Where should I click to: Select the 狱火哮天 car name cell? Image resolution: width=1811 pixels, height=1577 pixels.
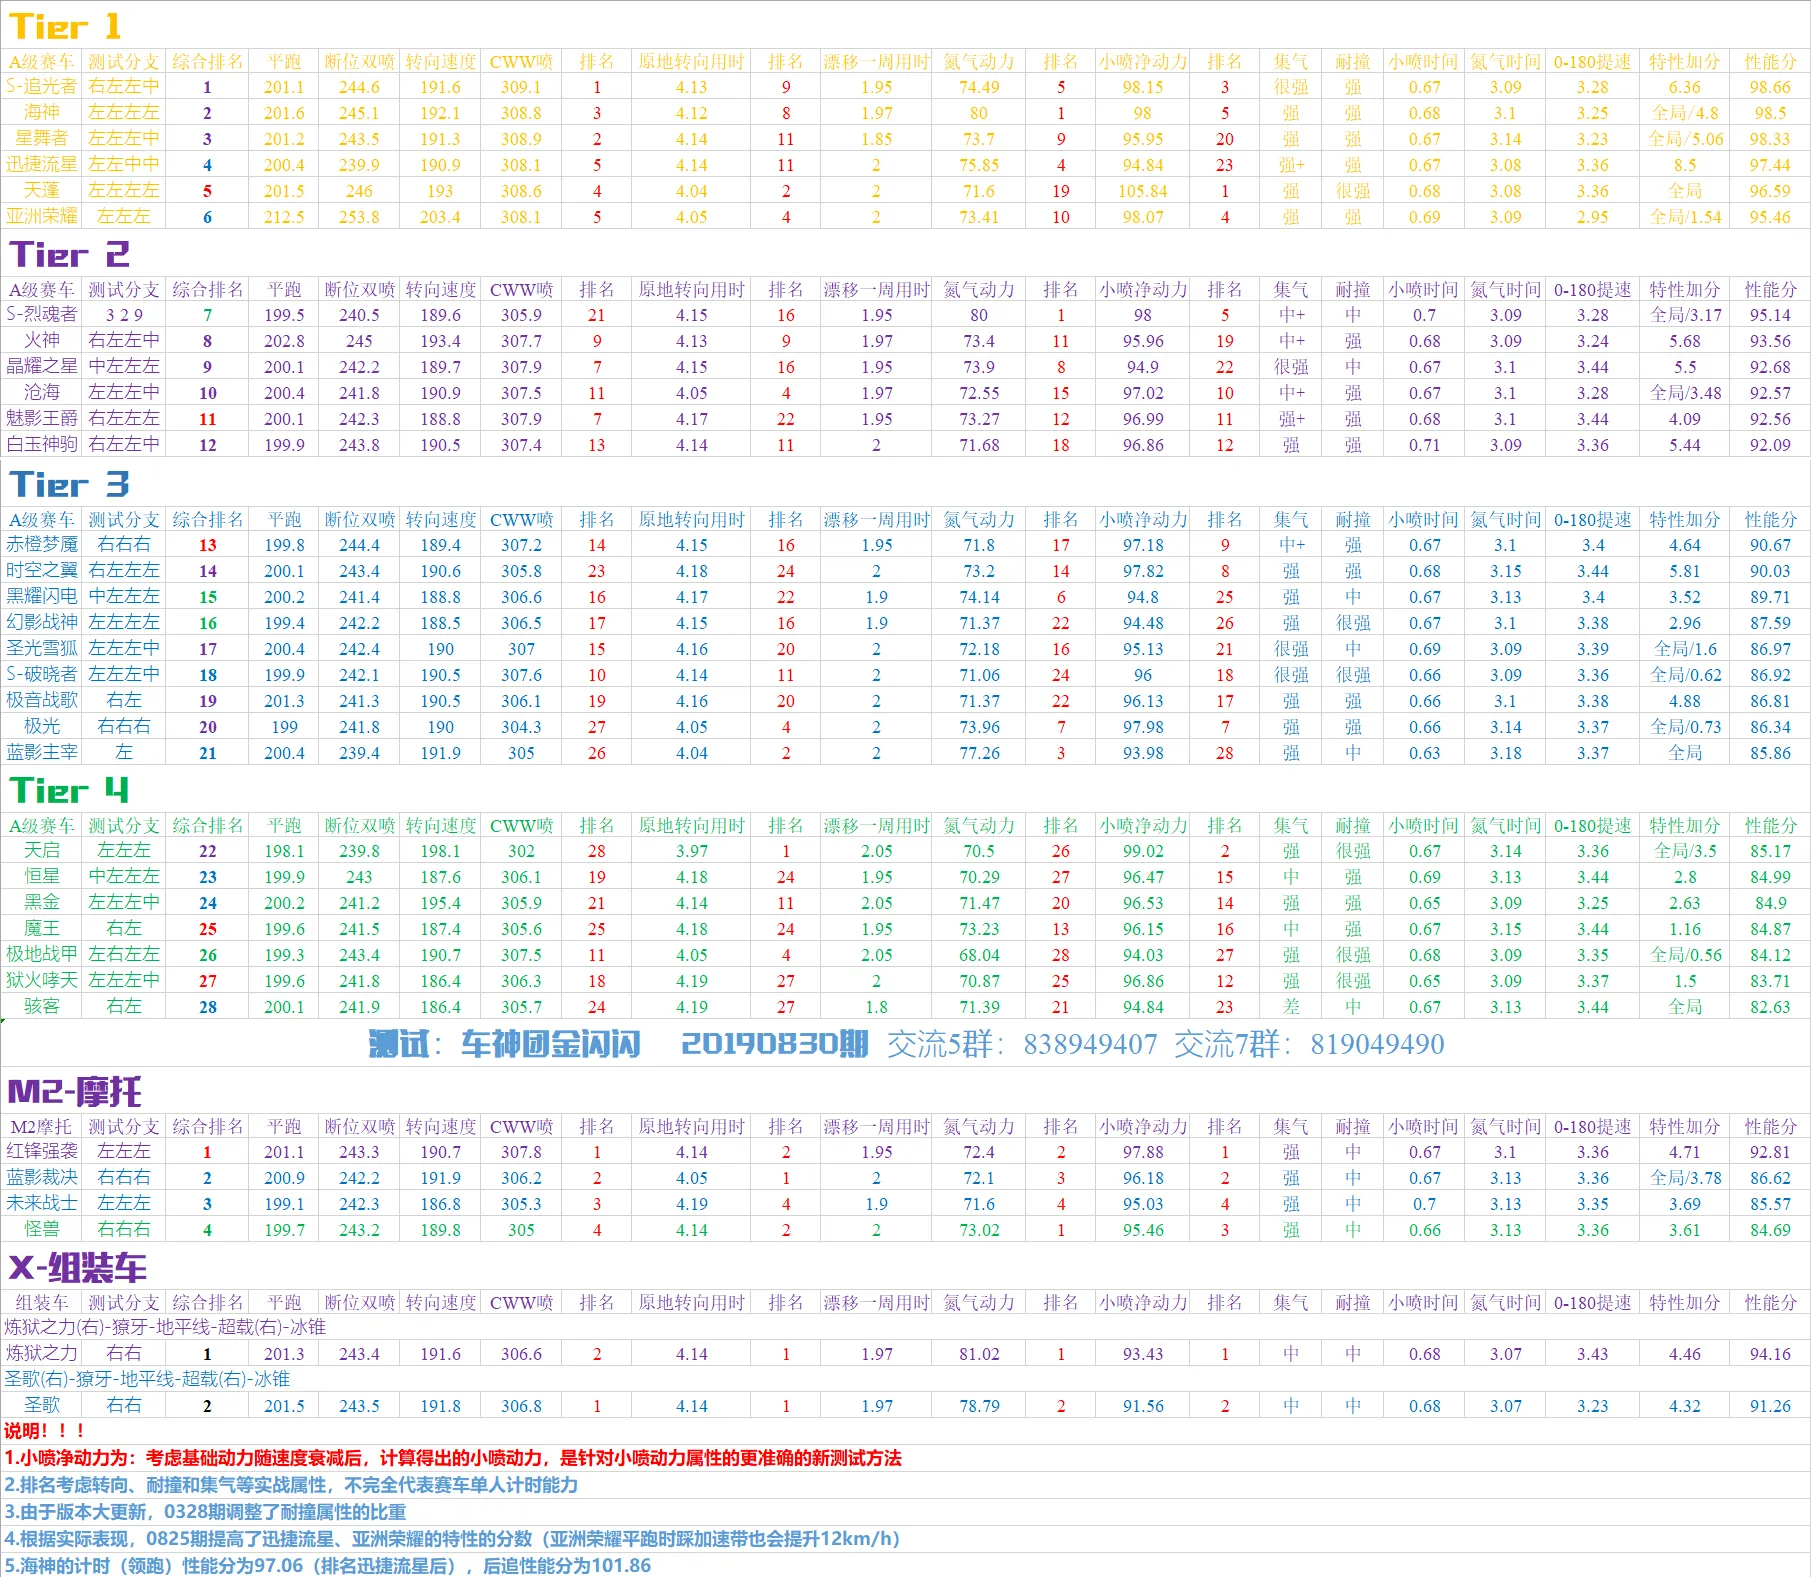42,981
